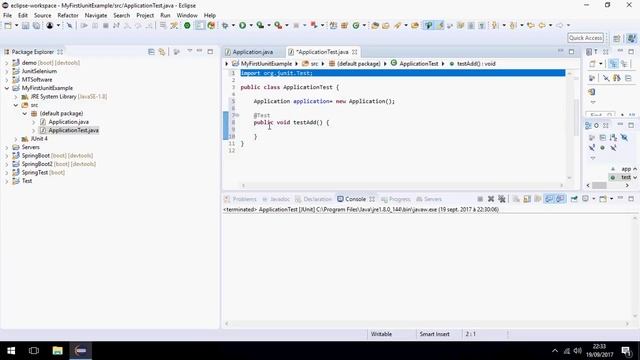The image size is (640, 360).
Task: Open the Run button dropdown arrow
Action: (251, 25)
